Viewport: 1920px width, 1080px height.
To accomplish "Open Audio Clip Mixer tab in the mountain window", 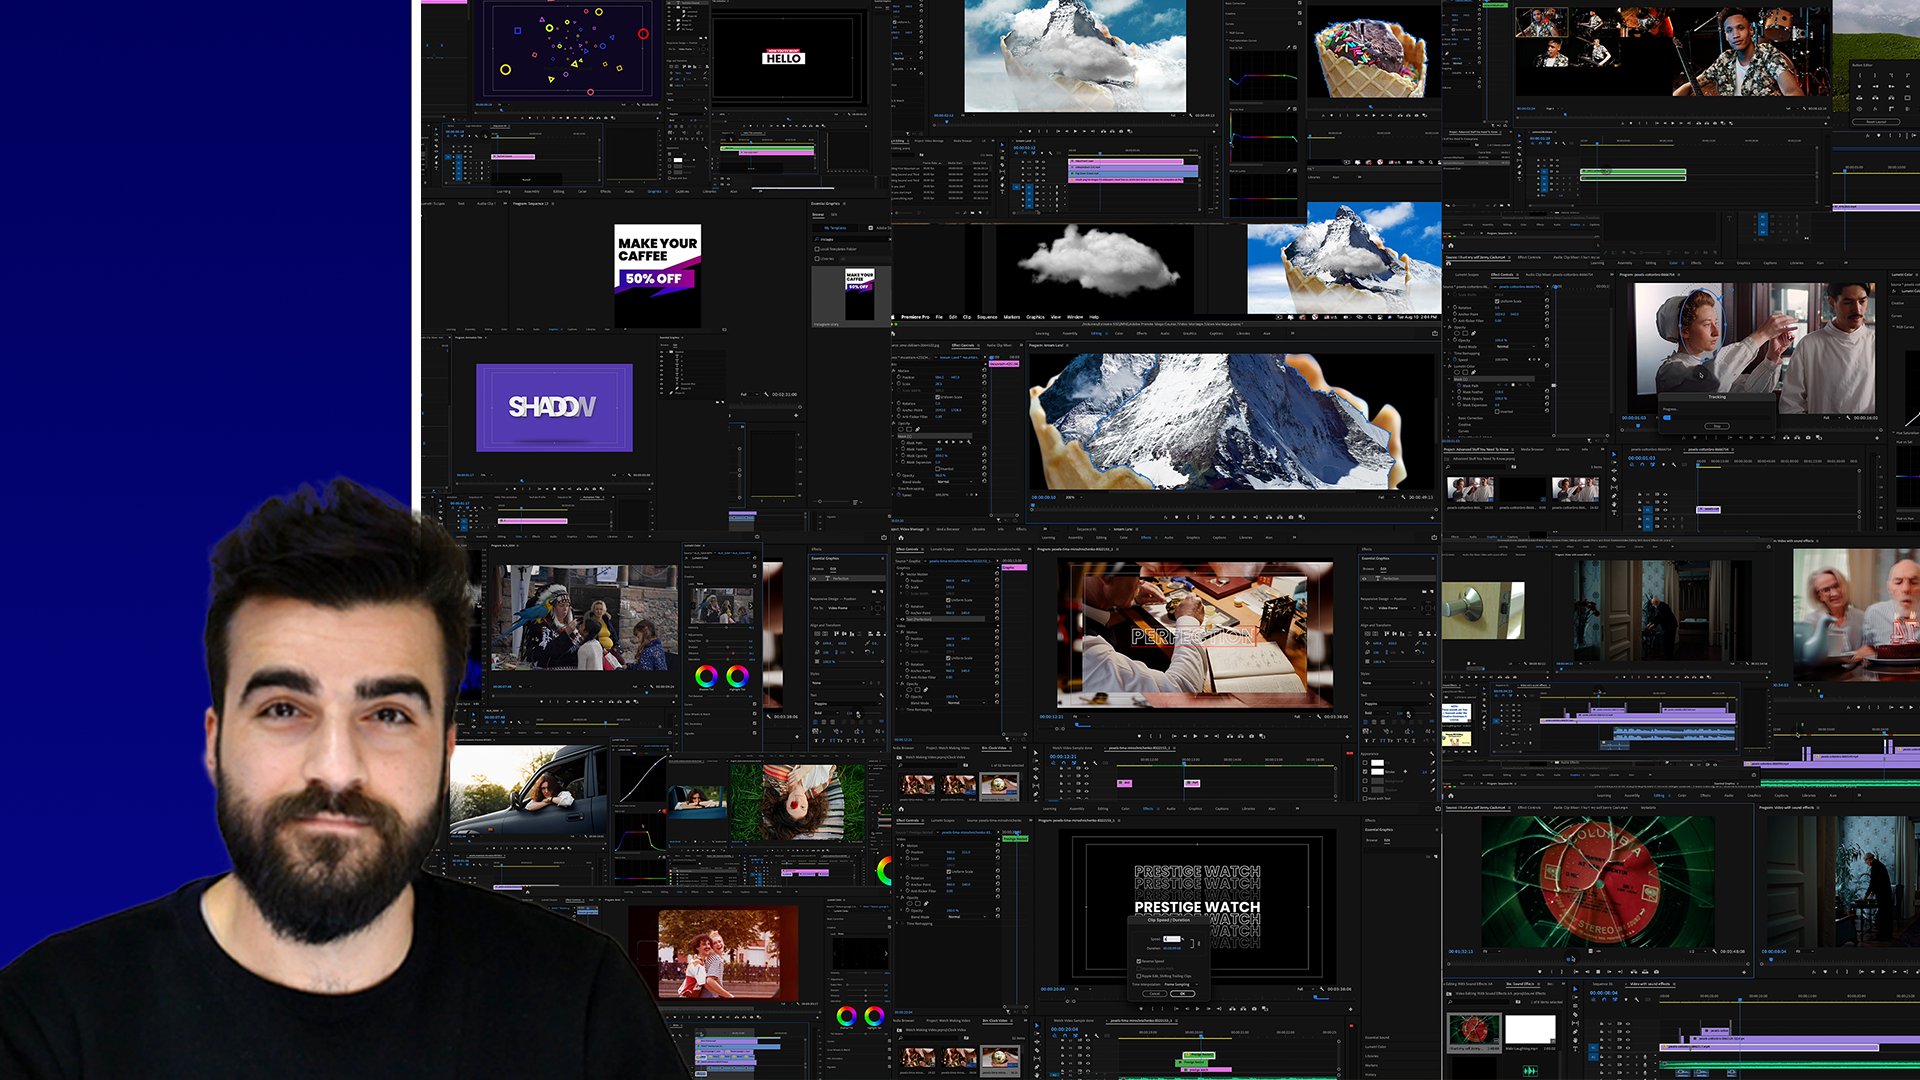I will click(999, 345).
